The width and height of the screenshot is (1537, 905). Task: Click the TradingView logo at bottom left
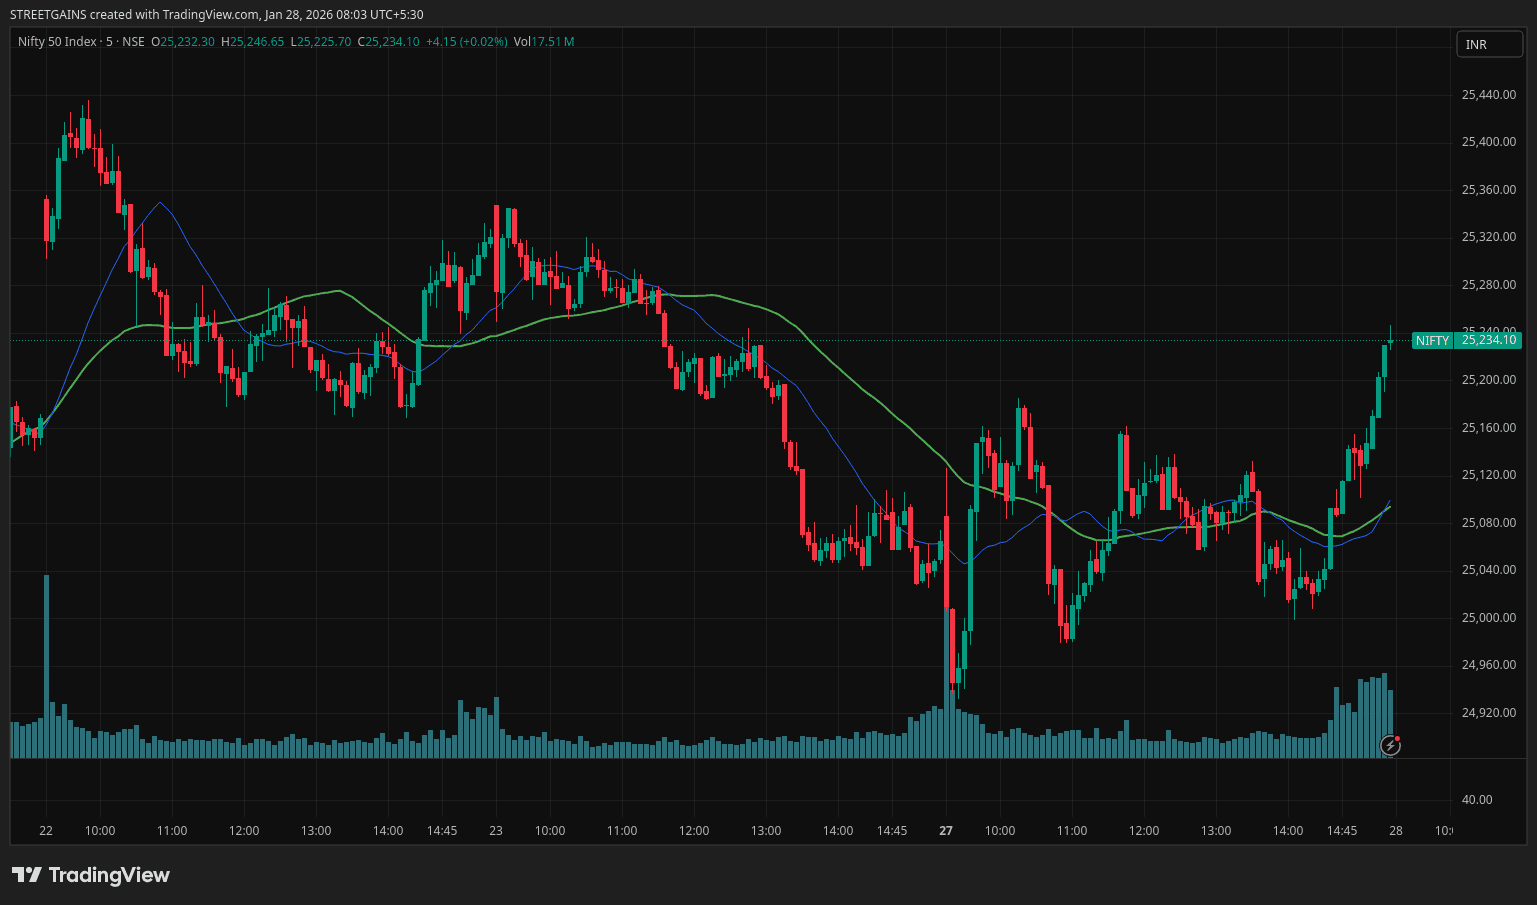point(91,875)
